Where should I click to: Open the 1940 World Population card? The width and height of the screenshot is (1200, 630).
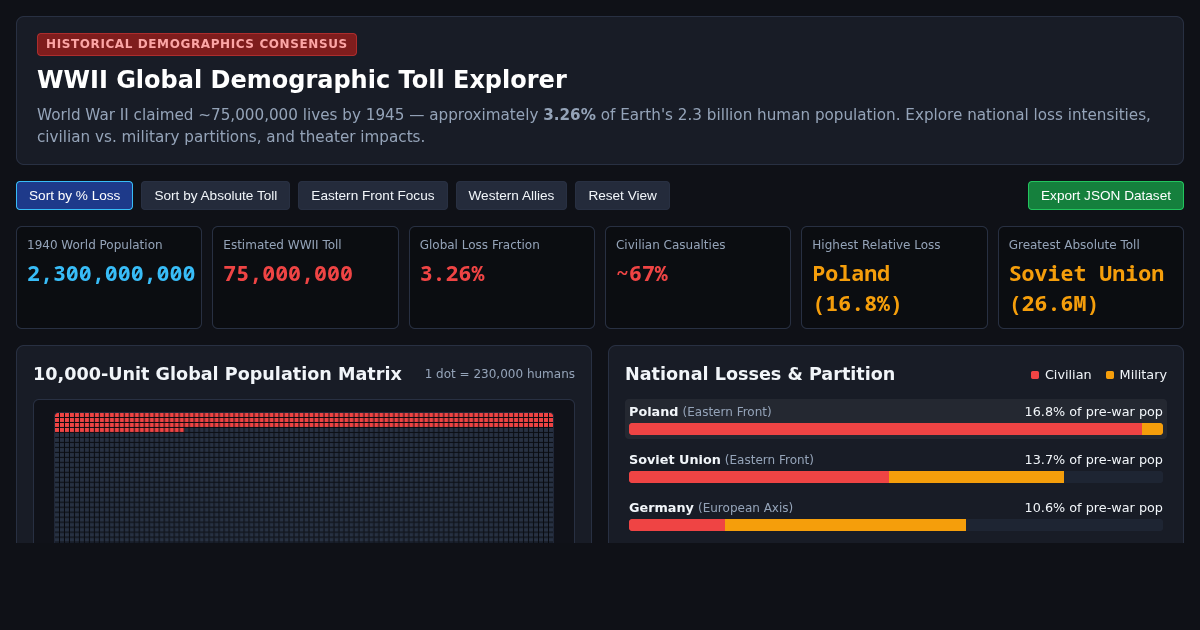pos(109,278)
